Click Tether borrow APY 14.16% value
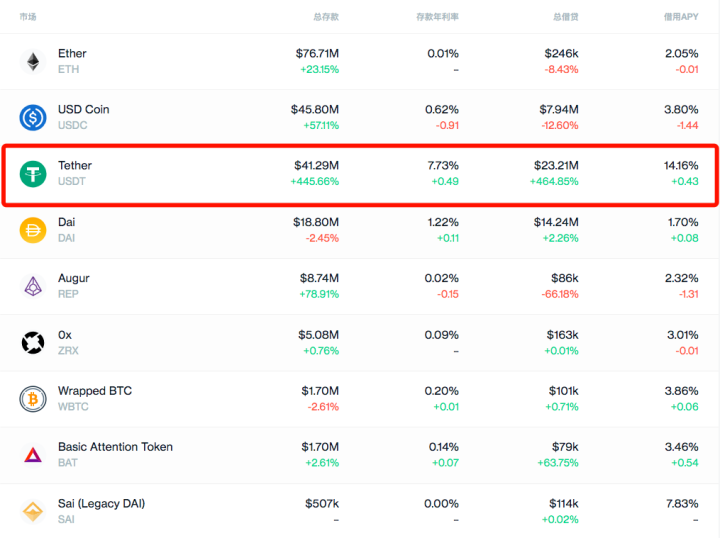This screenshot has height=538, width=720. coord(681,165)
